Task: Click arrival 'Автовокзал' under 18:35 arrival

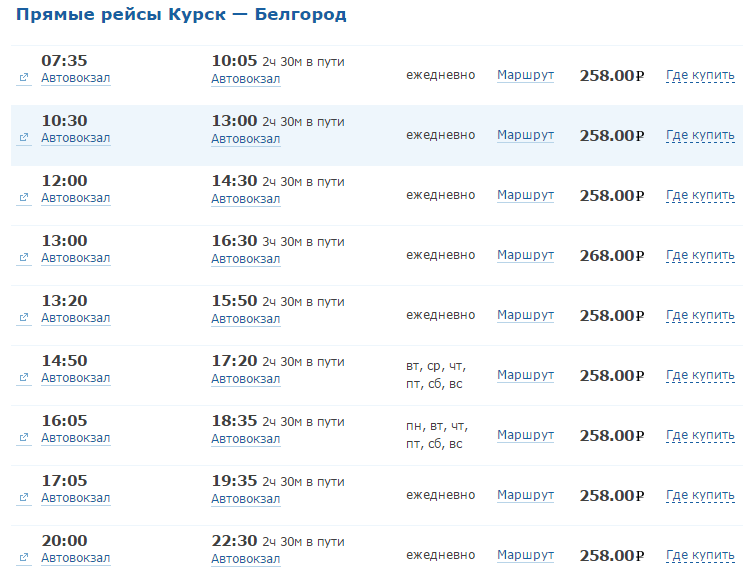Action: [x=245, y=438]
